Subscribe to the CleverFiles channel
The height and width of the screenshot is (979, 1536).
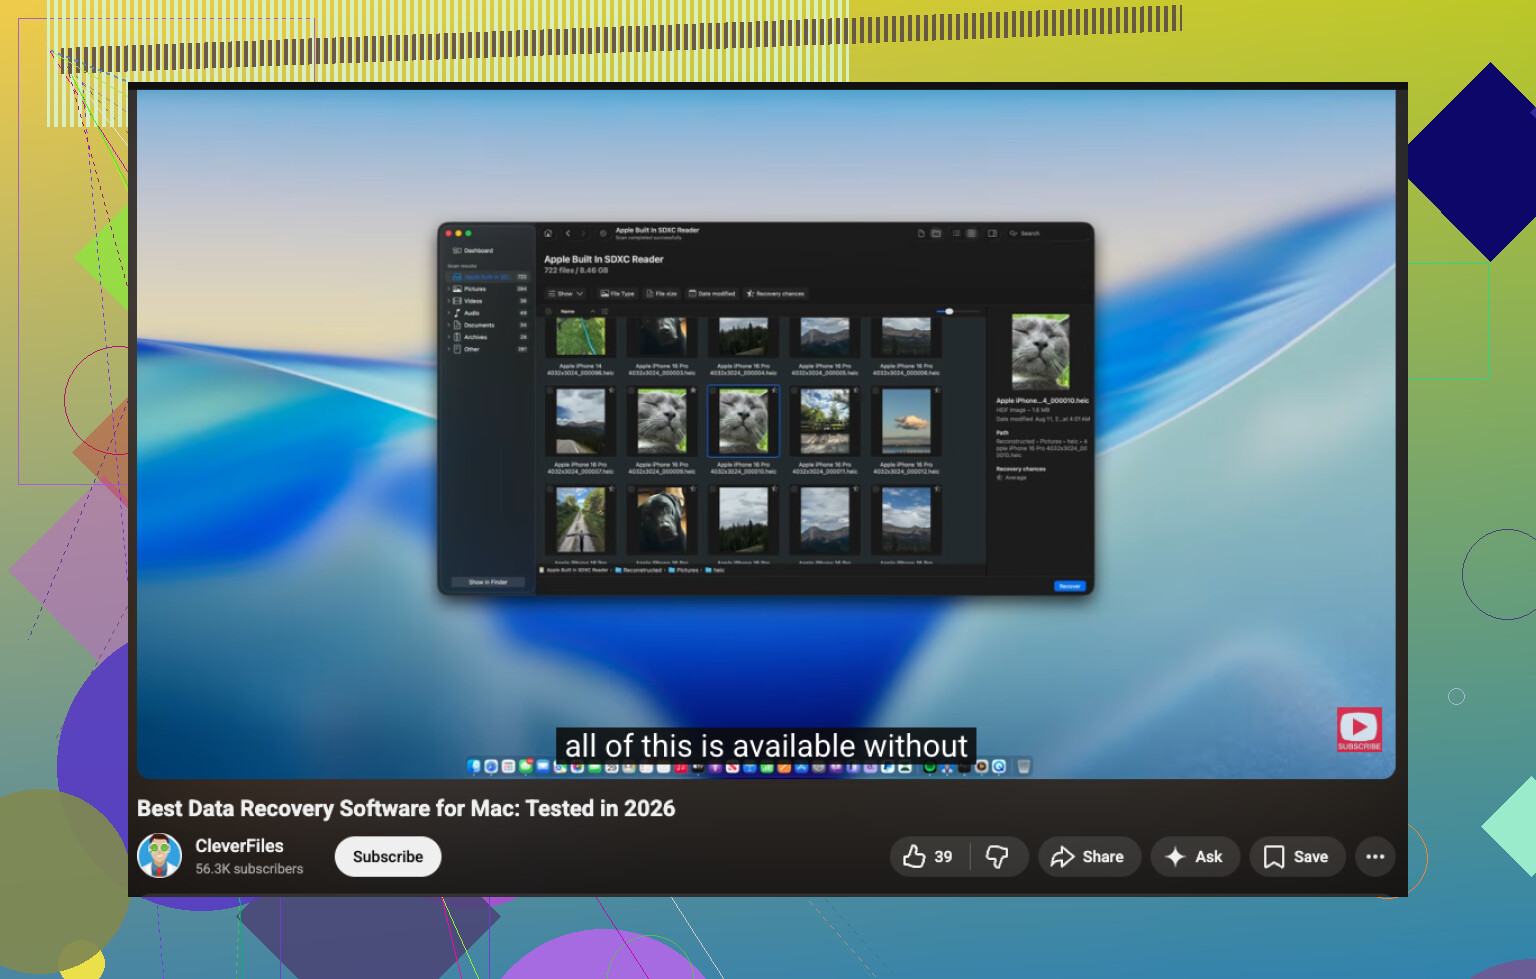click(x=388, y=856)
